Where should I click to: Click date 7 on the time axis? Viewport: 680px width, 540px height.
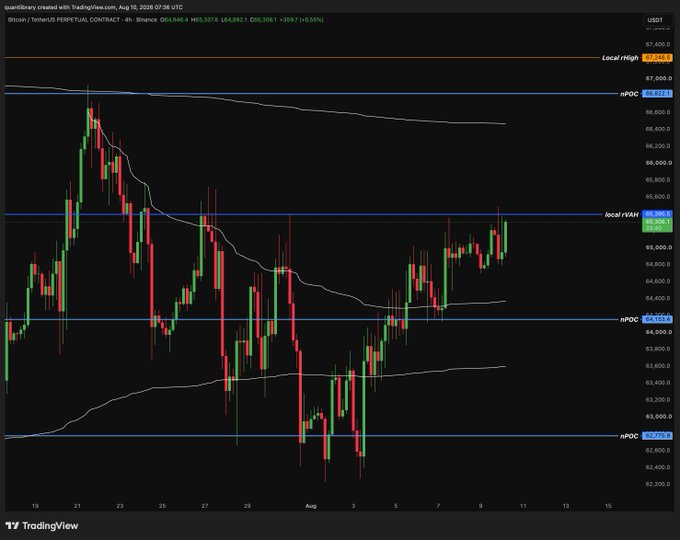(438, 506)
